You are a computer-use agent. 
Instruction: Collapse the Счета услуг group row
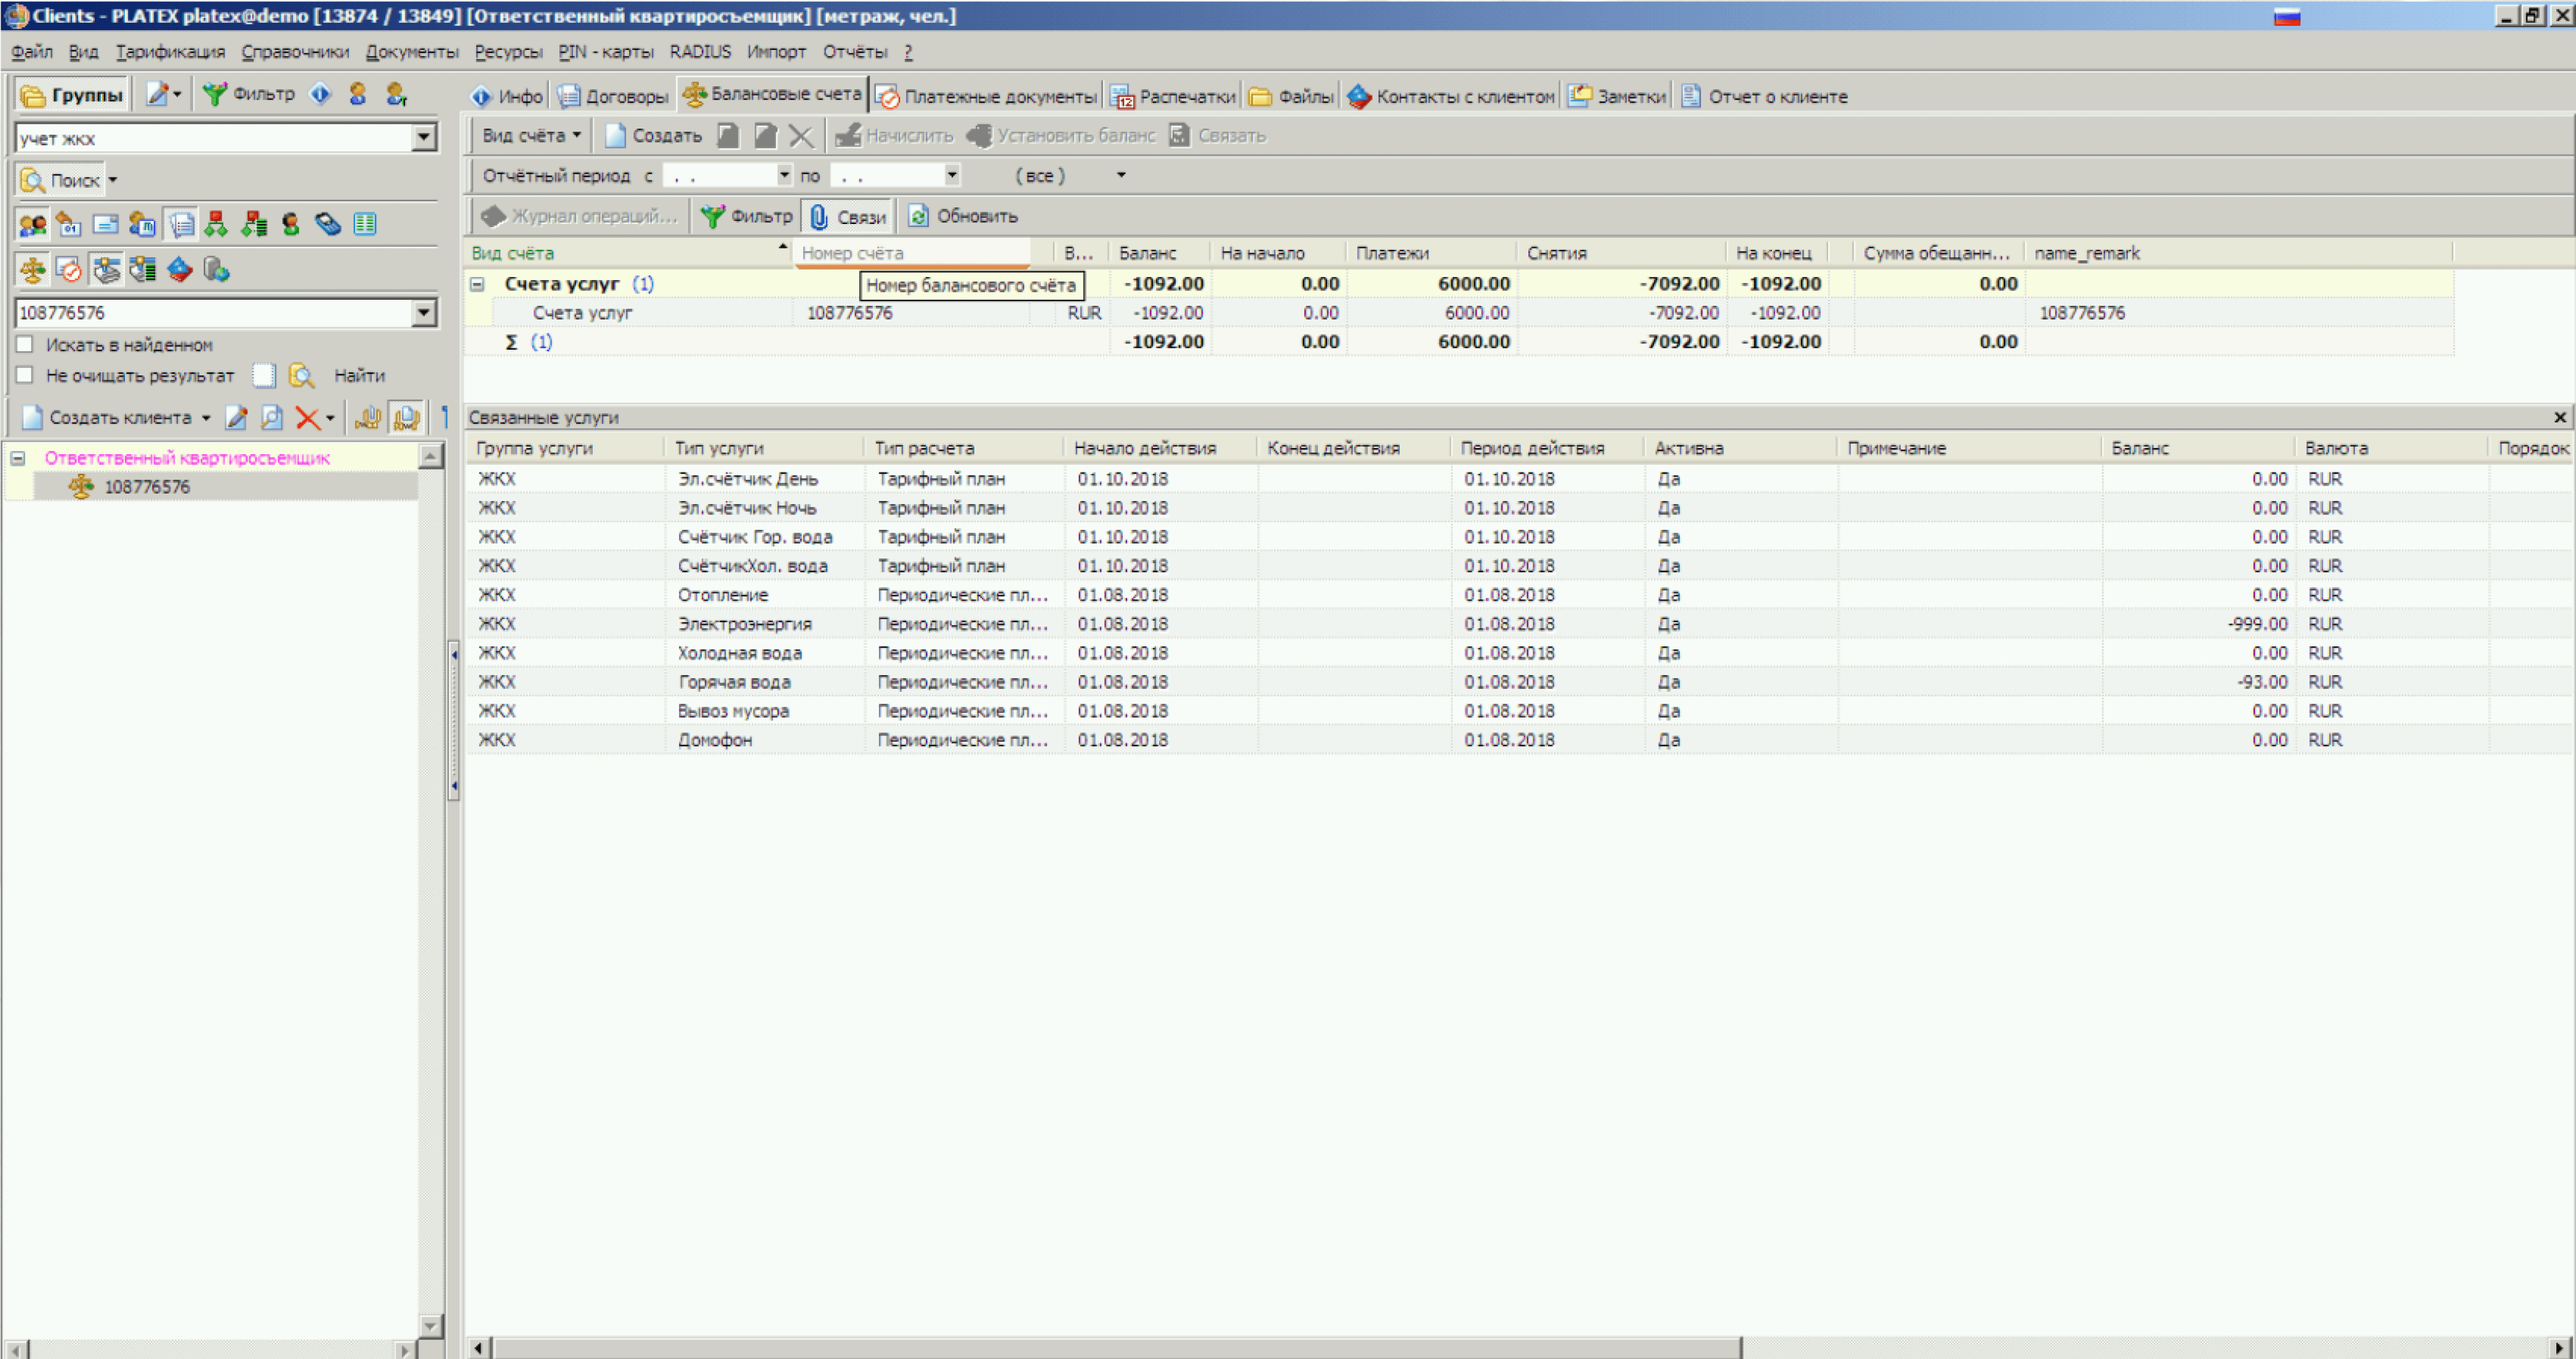tap(478, 284)
